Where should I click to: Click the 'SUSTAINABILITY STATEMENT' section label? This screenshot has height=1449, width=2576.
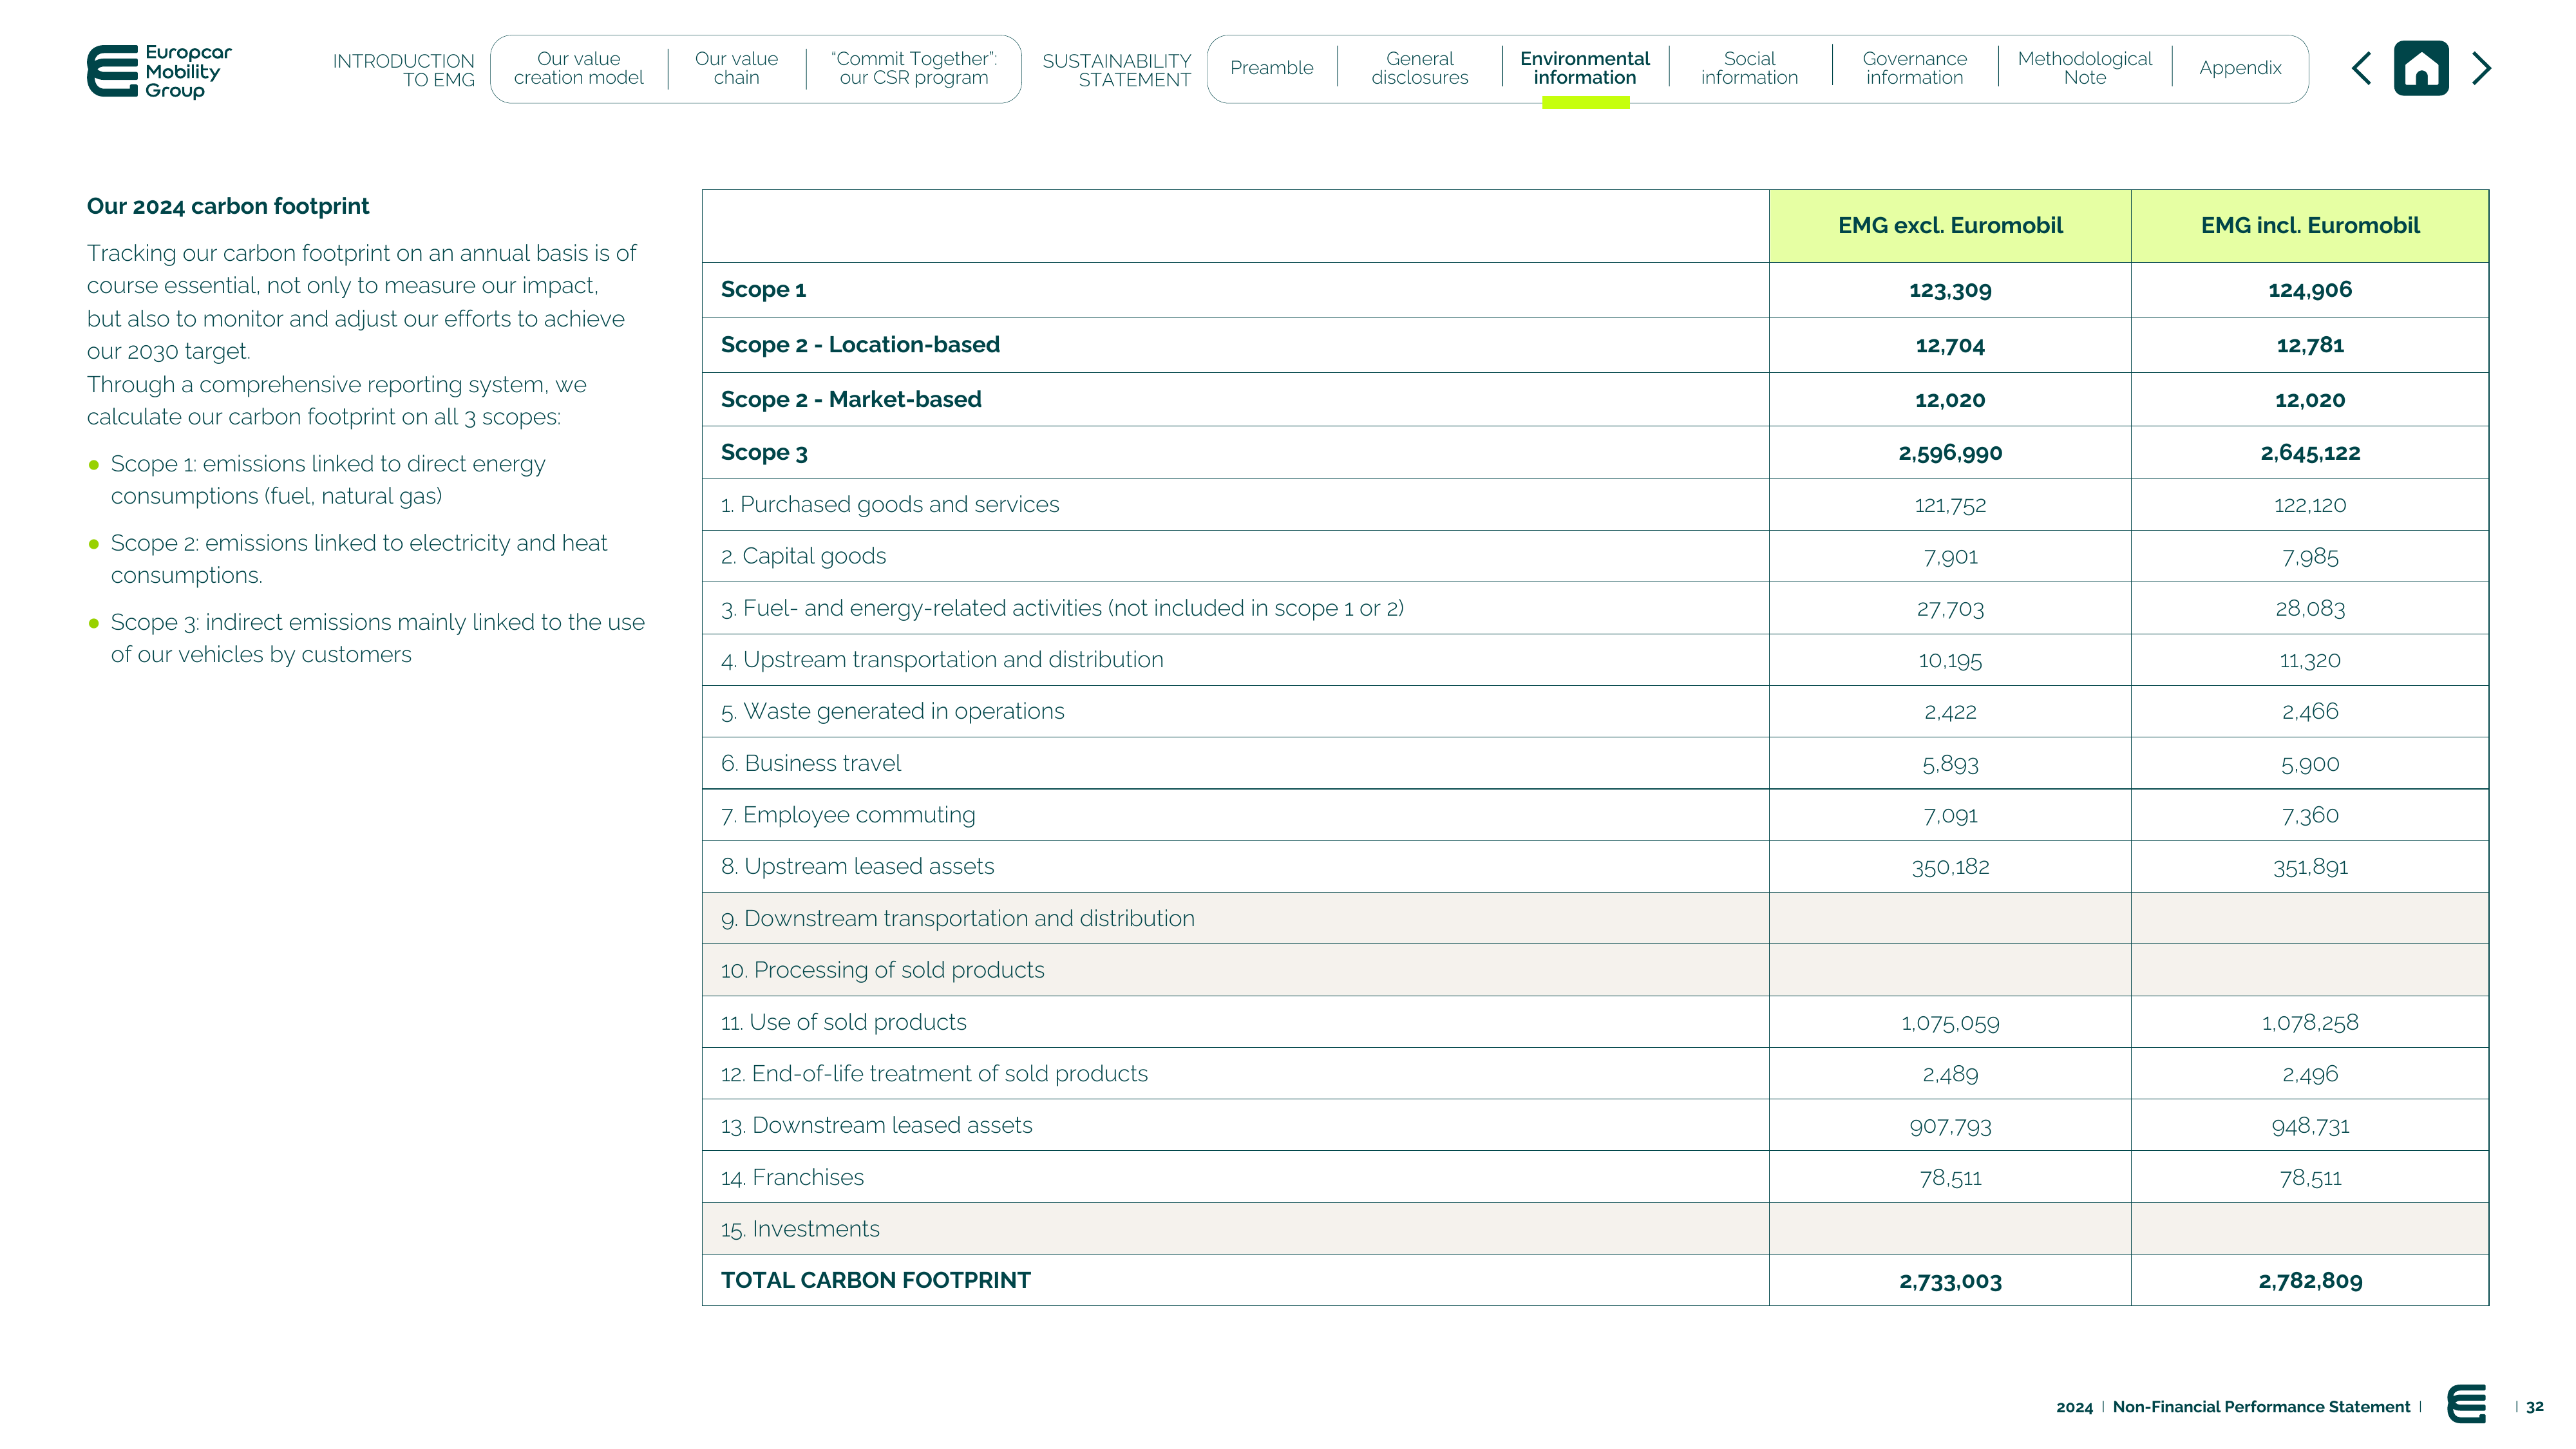1117,70
